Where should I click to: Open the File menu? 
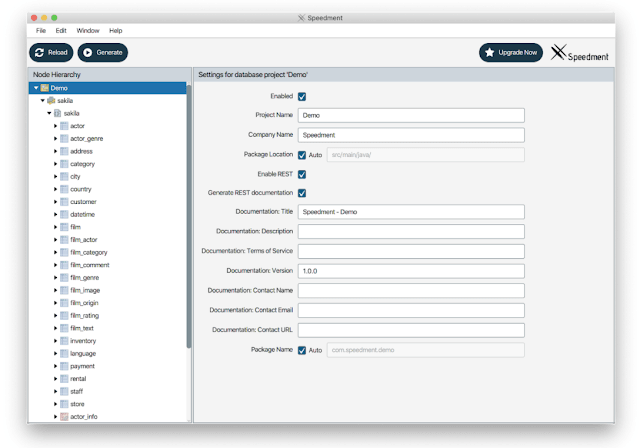(x=41, y=31)
